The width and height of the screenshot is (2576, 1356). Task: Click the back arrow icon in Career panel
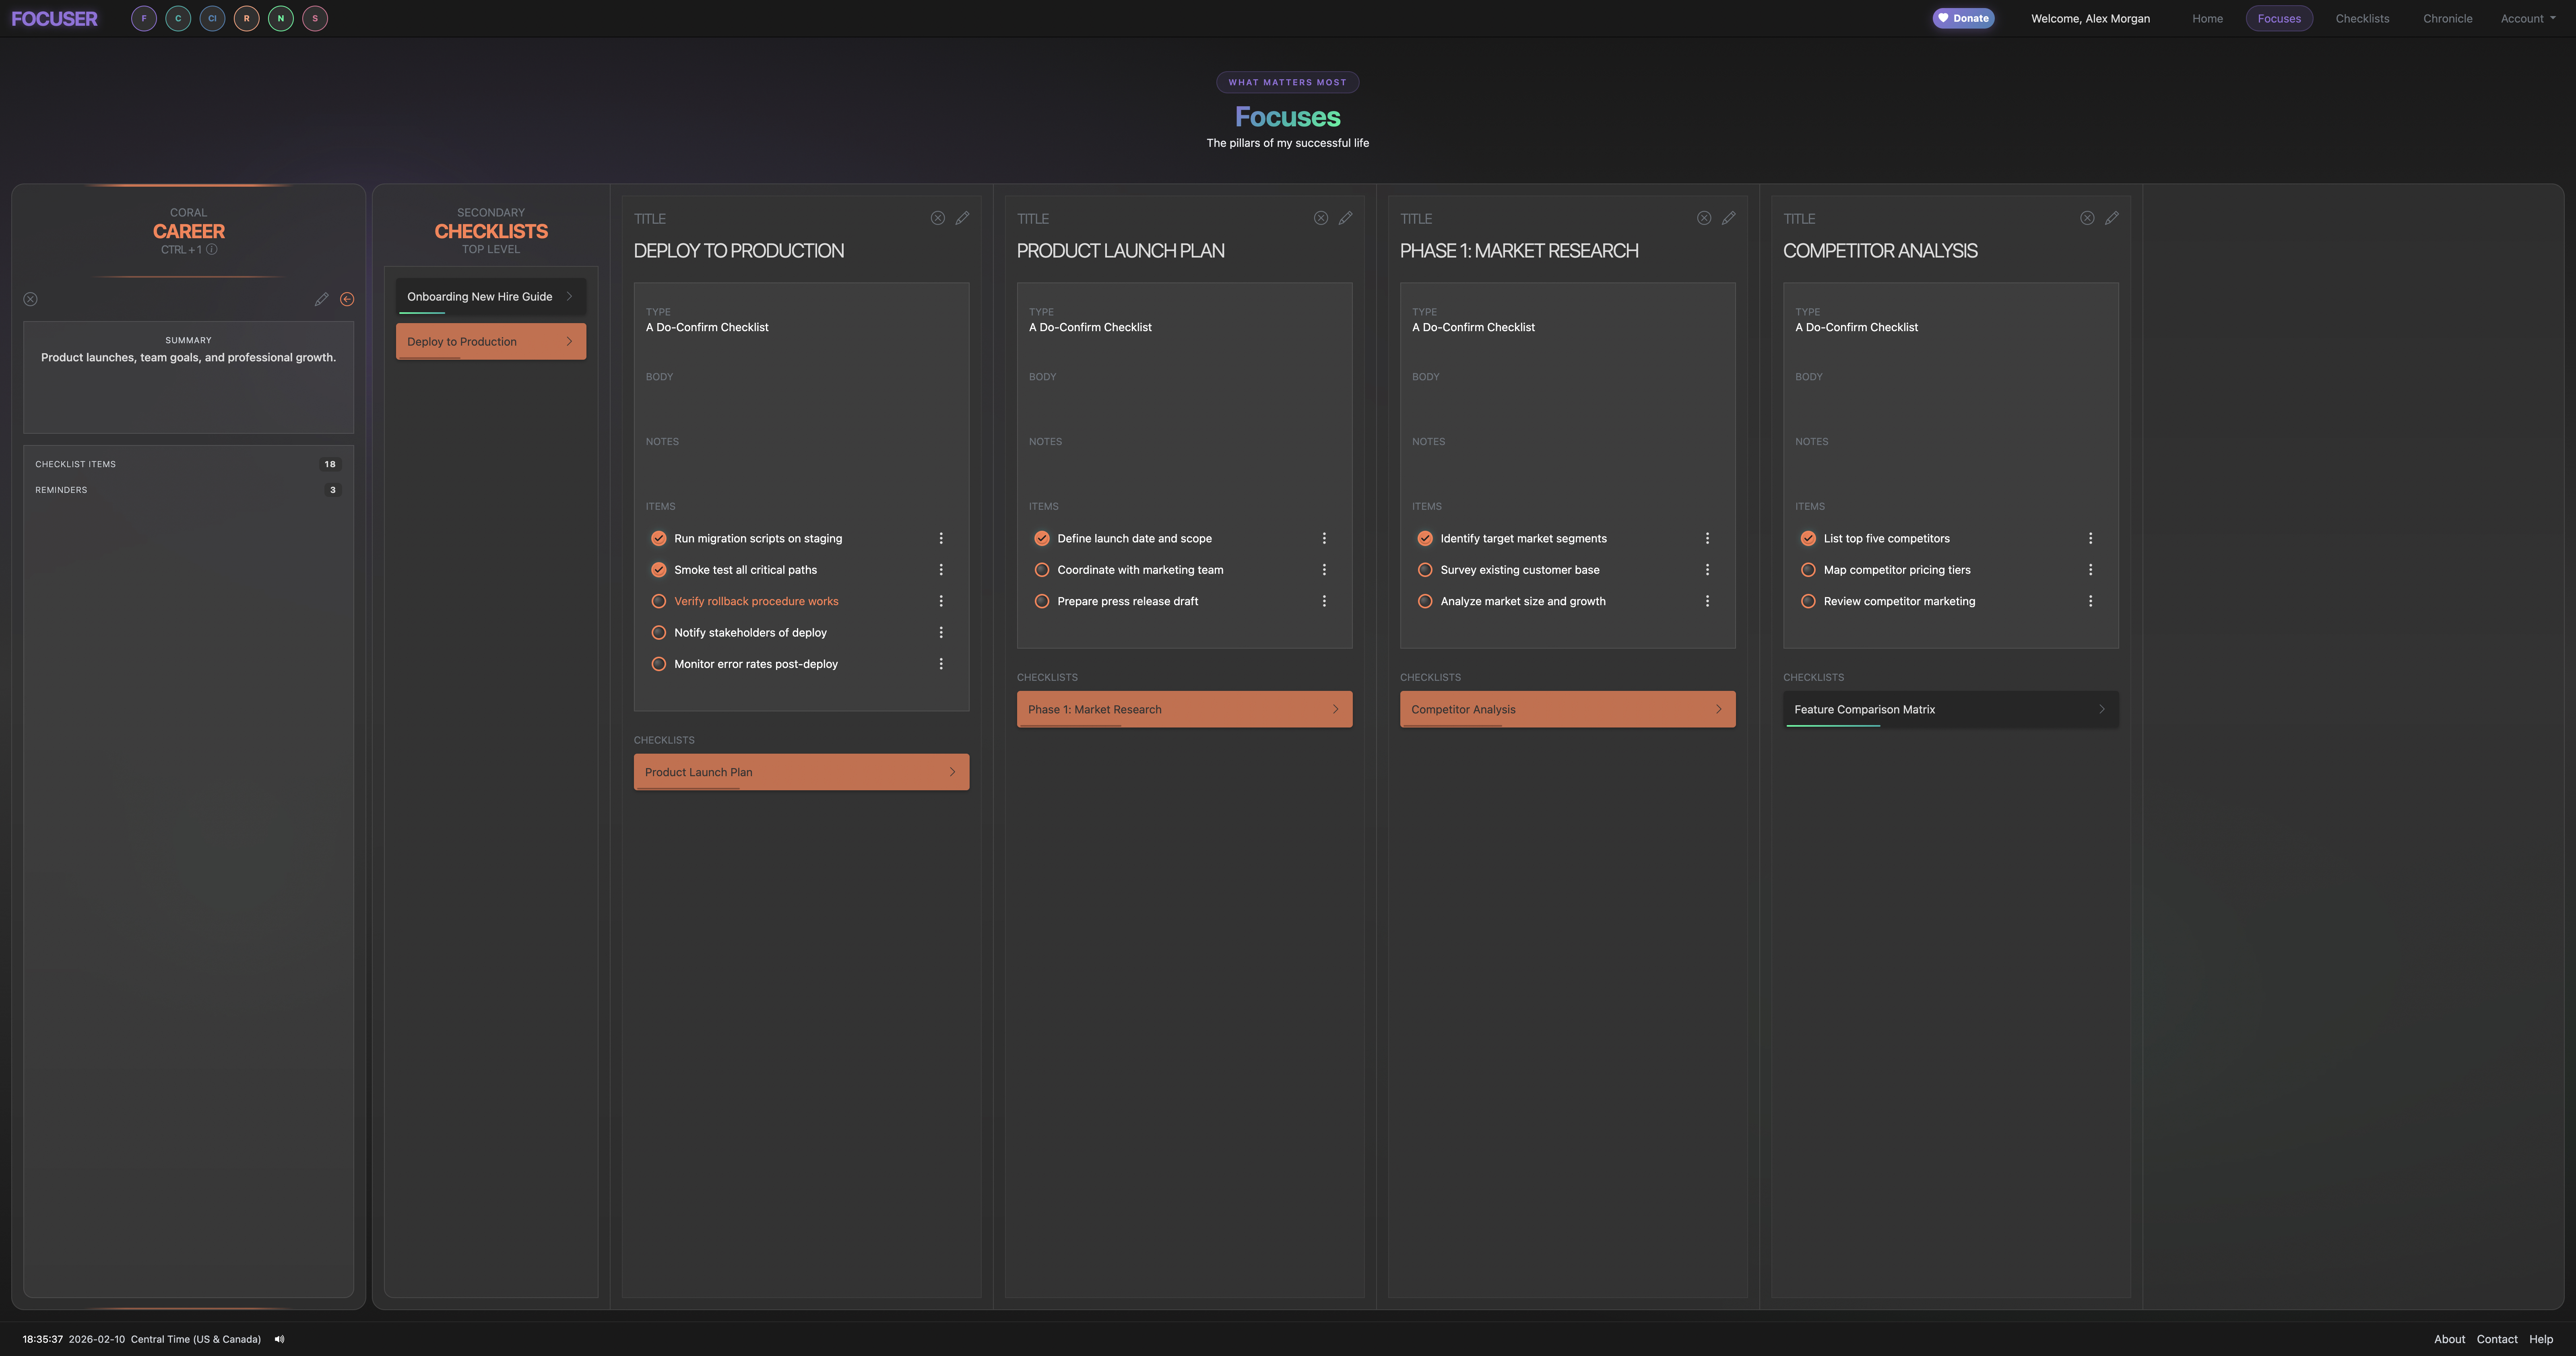[347, 299]
